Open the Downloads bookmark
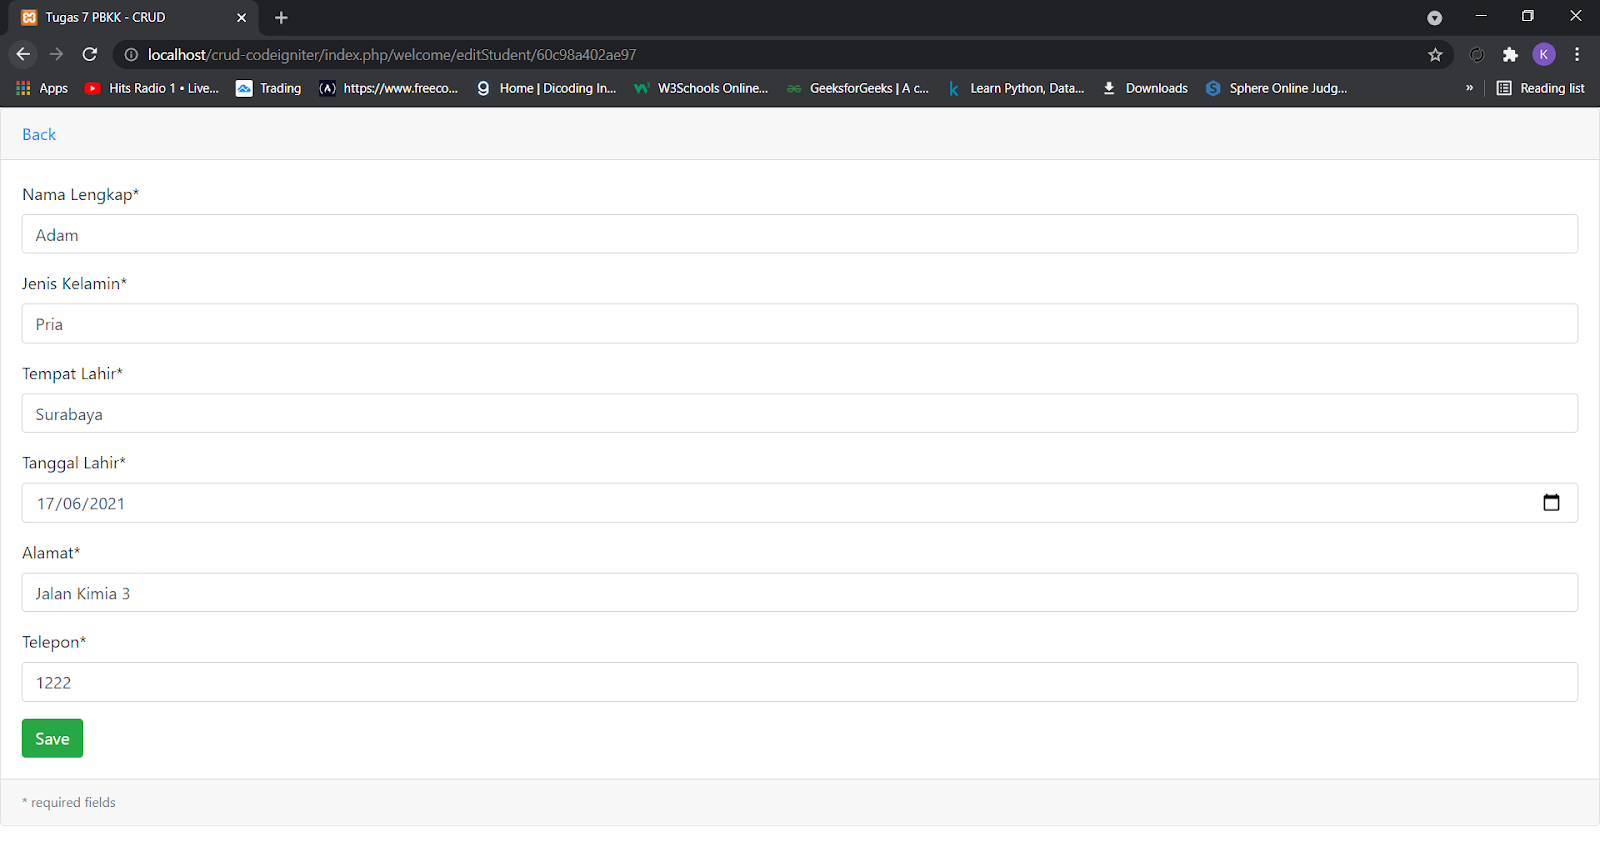Viewport: 1600px width, 857px height. pos(1145,88)
